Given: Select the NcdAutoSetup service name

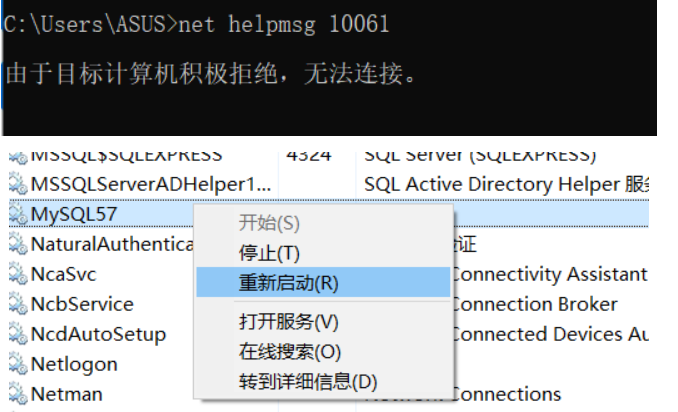Looking at the screenshot, I should tap(99, 335).
